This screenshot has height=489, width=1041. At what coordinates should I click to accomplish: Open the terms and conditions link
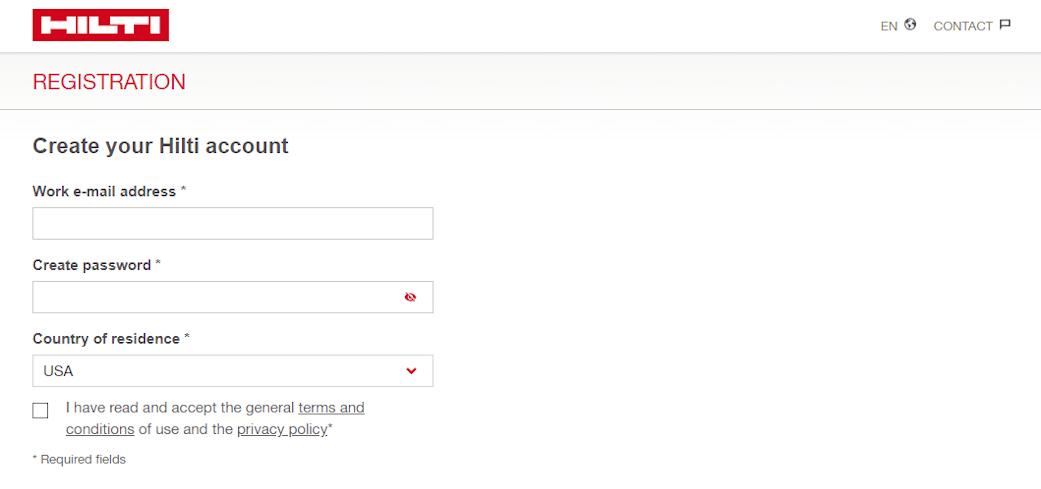[x=331, y=408]
